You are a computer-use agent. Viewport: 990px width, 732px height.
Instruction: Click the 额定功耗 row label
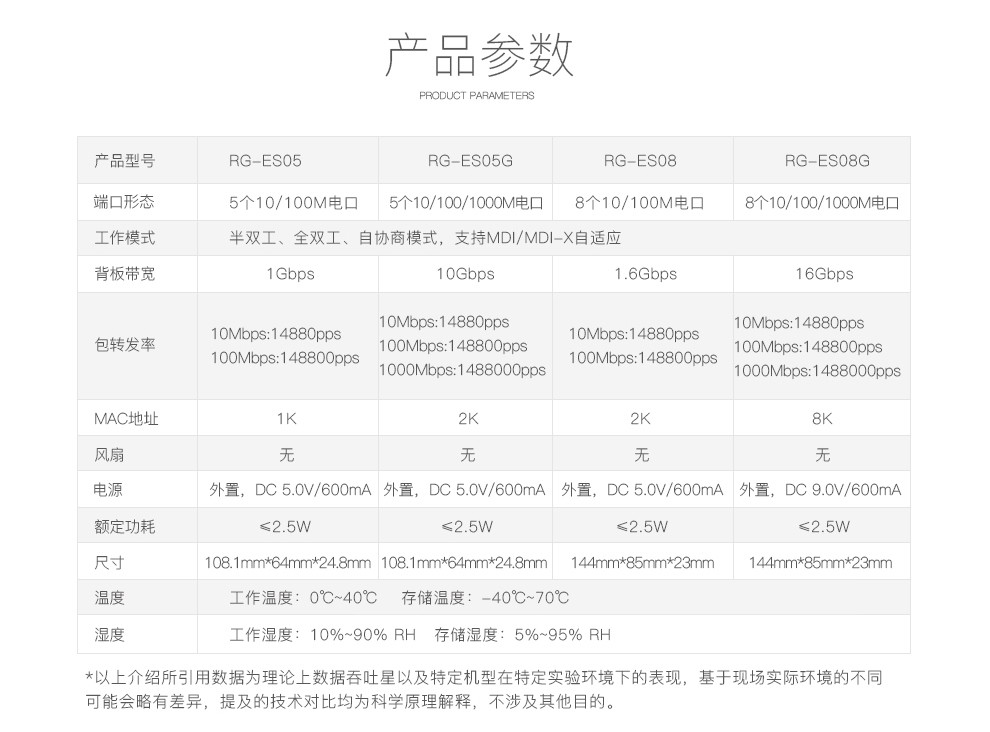pyautogui.click(x=125, y=526)
